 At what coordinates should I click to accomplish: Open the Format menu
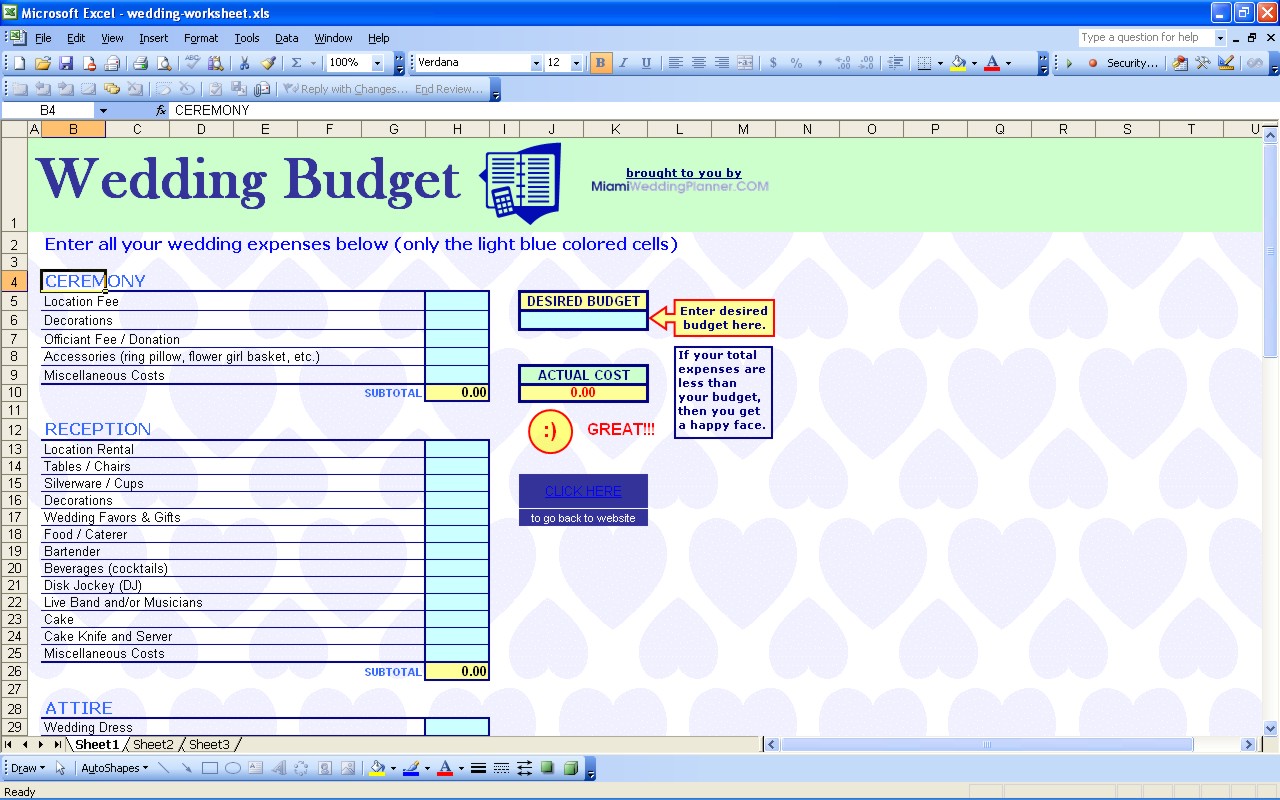pyautogui.click(x=201, y=38)
